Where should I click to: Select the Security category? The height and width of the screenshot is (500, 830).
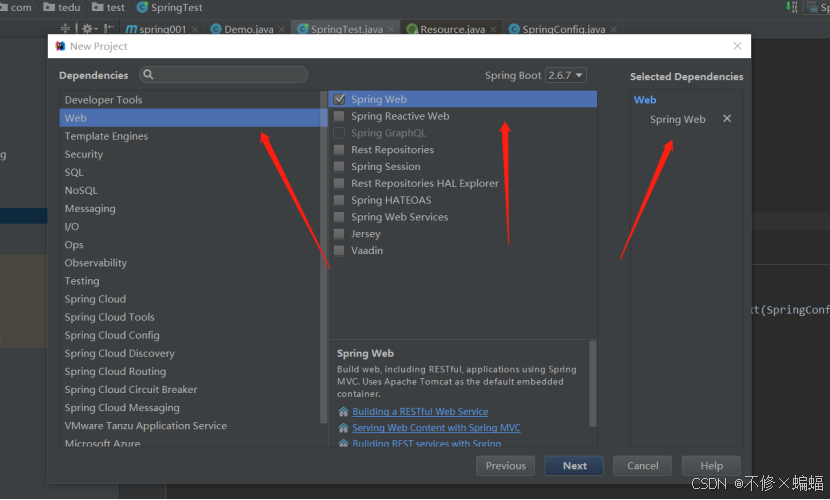pos(190,154)
